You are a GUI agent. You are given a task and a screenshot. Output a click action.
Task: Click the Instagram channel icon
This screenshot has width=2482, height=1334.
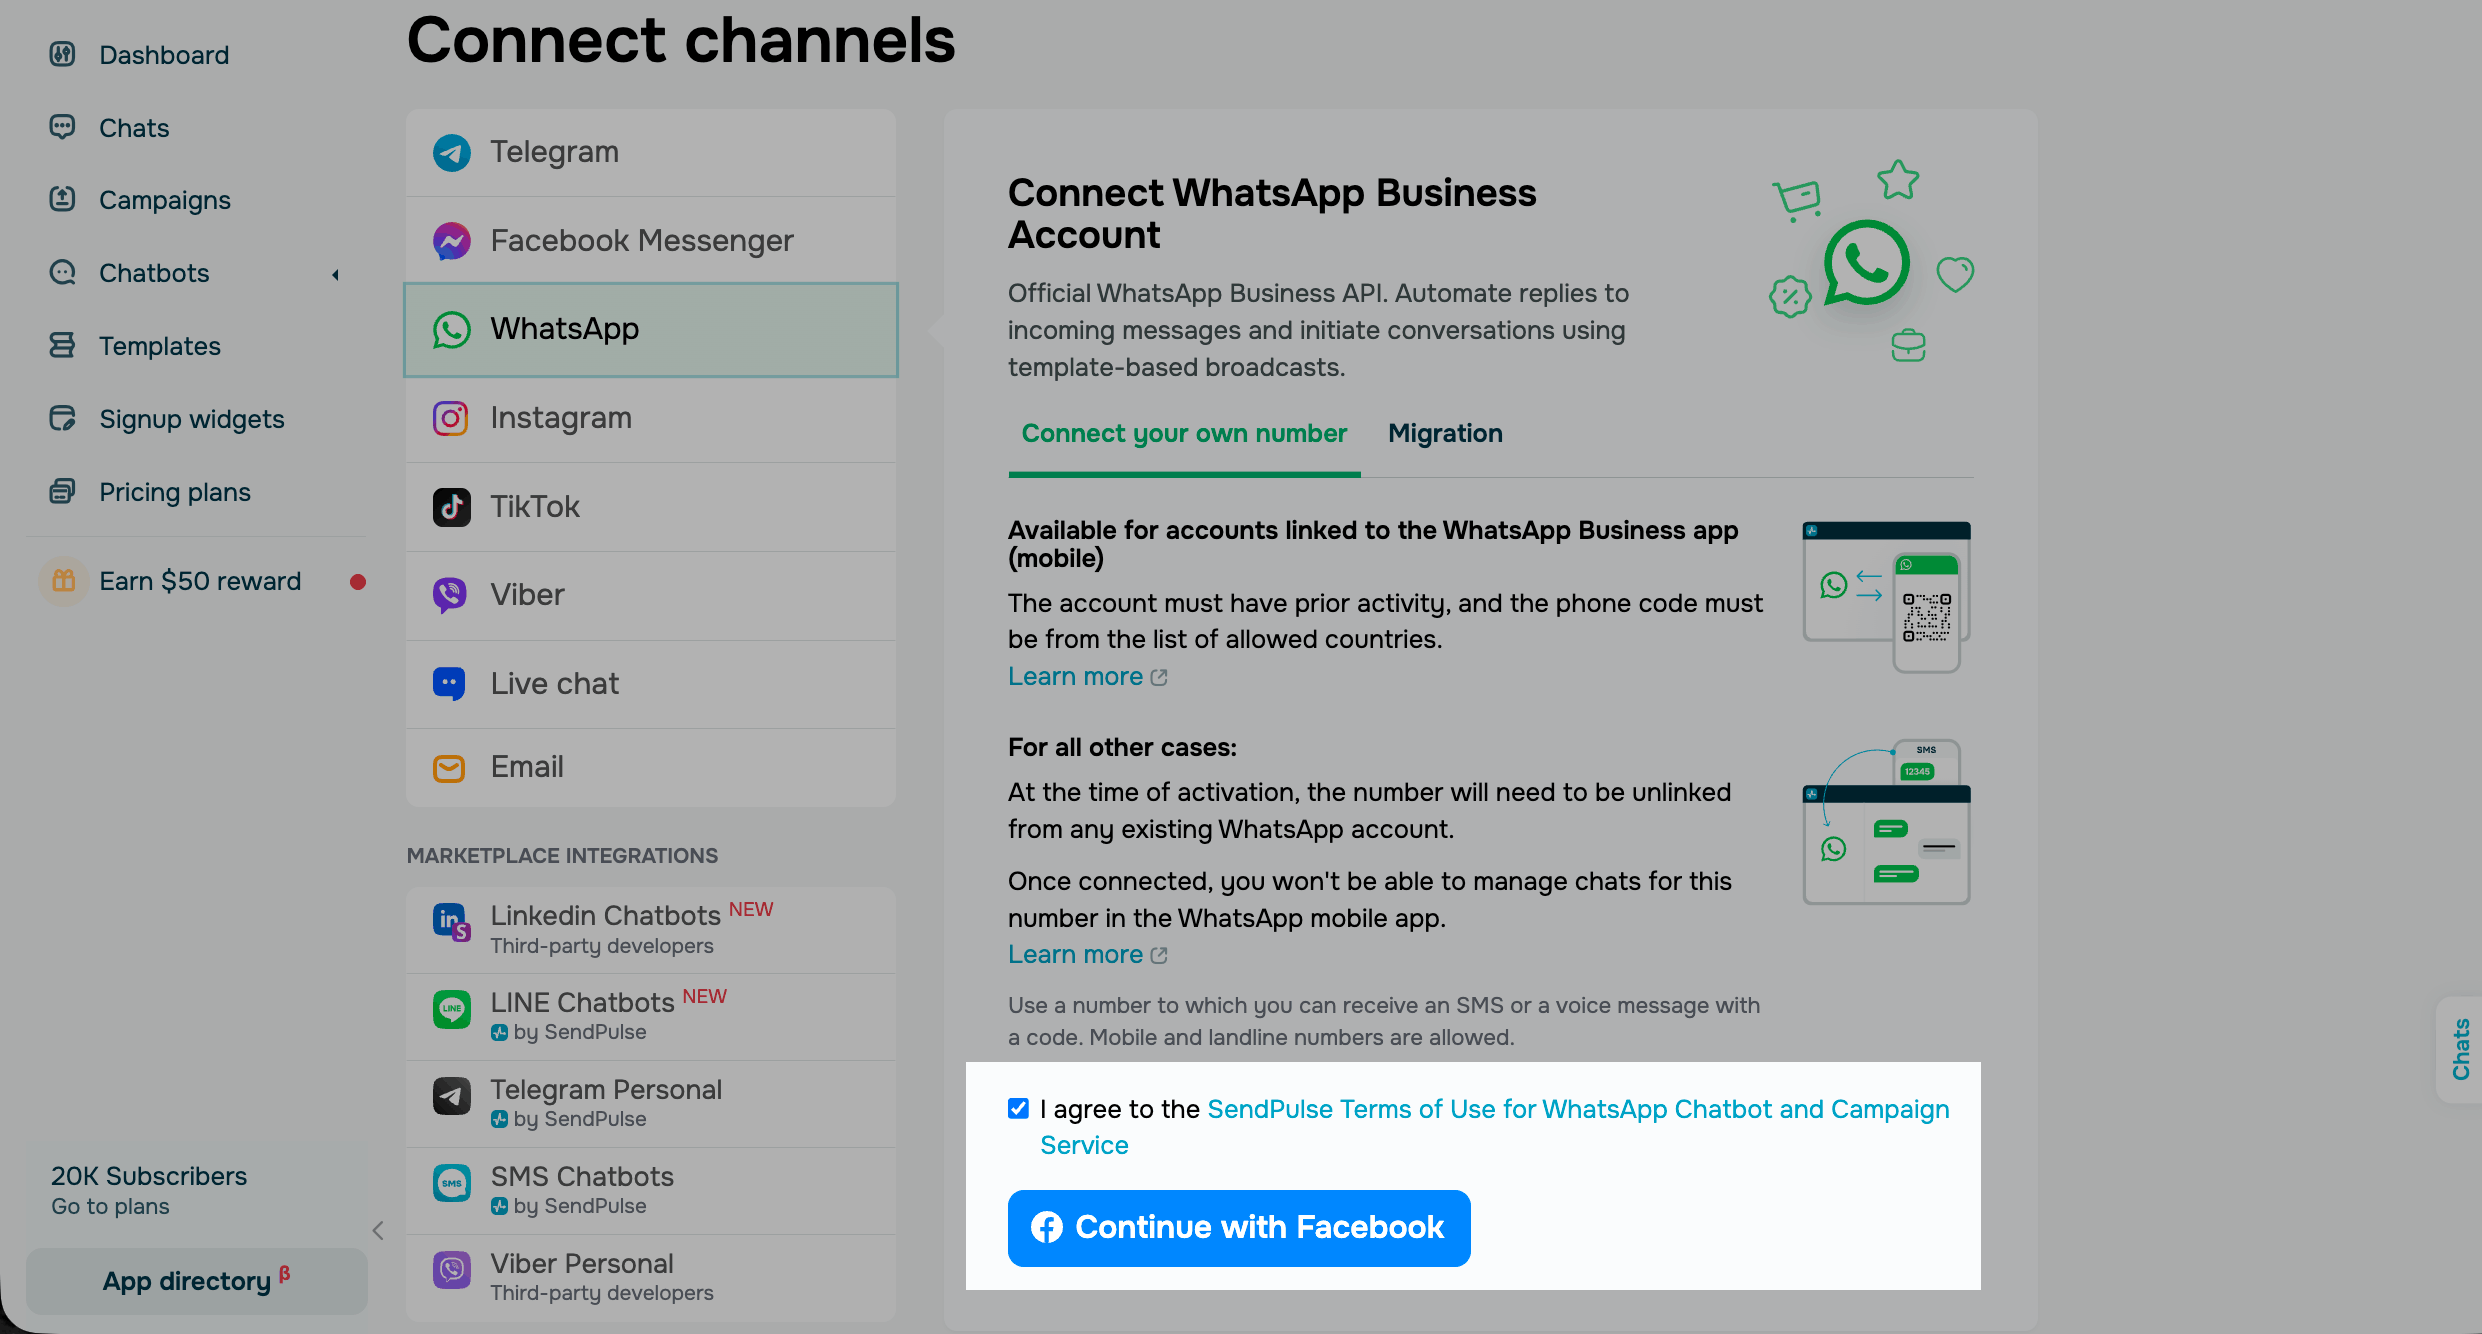pyautogui.click(x=451, y=418)
